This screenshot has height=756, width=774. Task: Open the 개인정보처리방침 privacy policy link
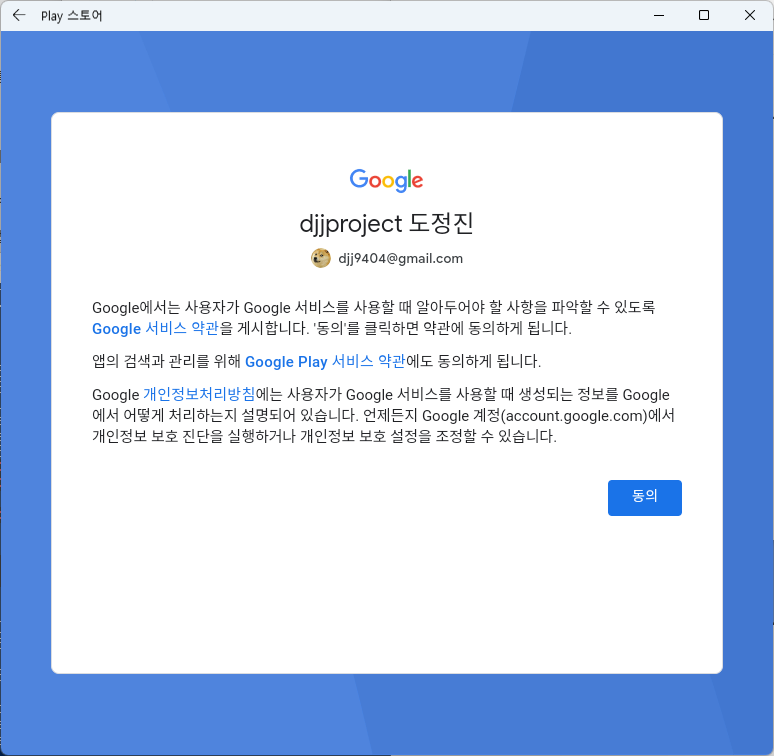coord(199,395)
